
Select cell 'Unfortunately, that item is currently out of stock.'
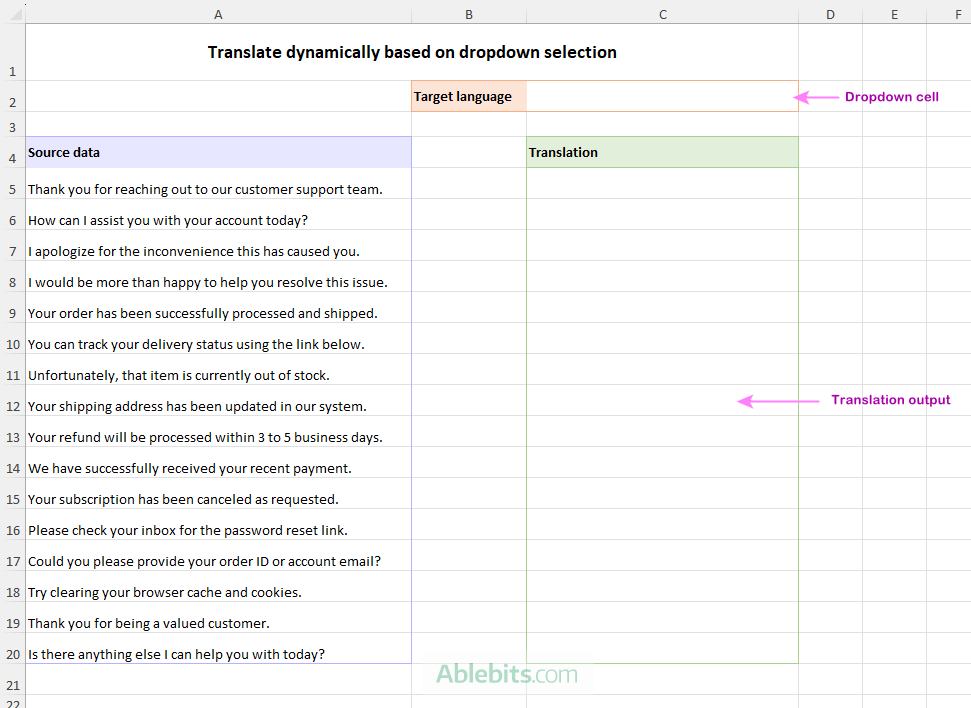coord(218,369)
